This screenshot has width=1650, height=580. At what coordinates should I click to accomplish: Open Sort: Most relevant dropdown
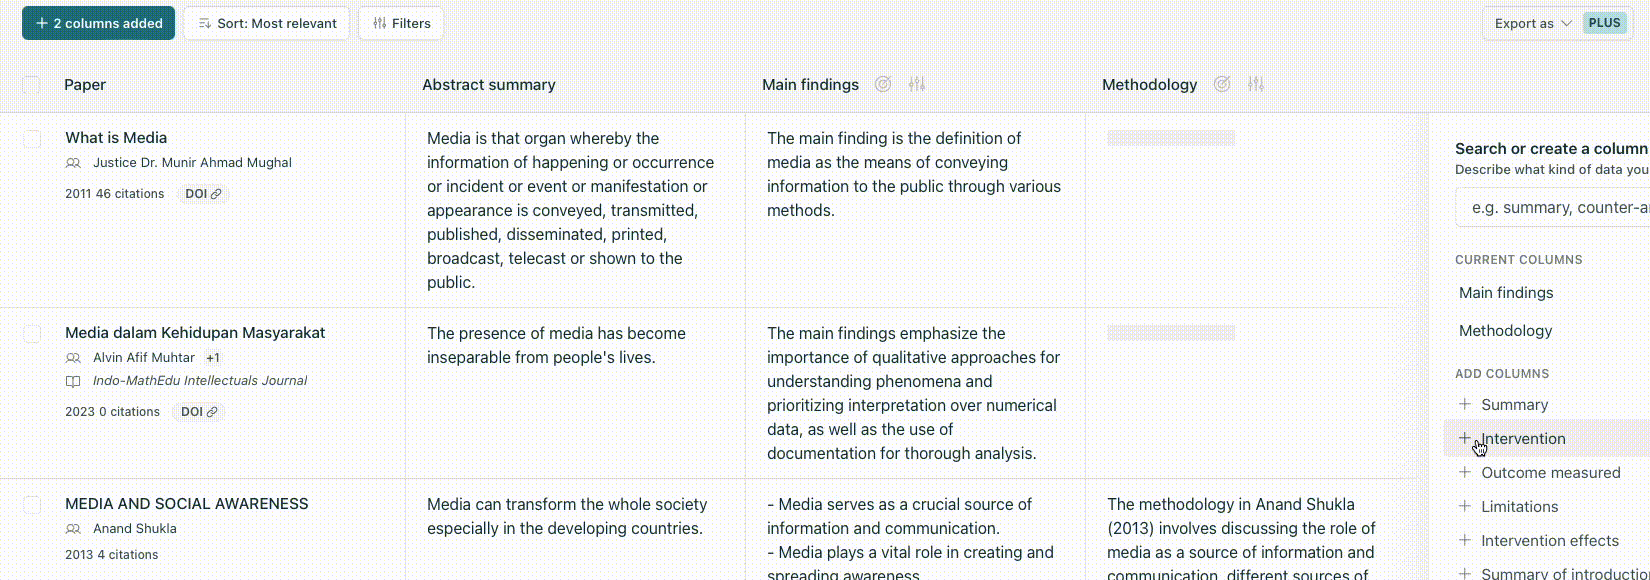(267, 23)
